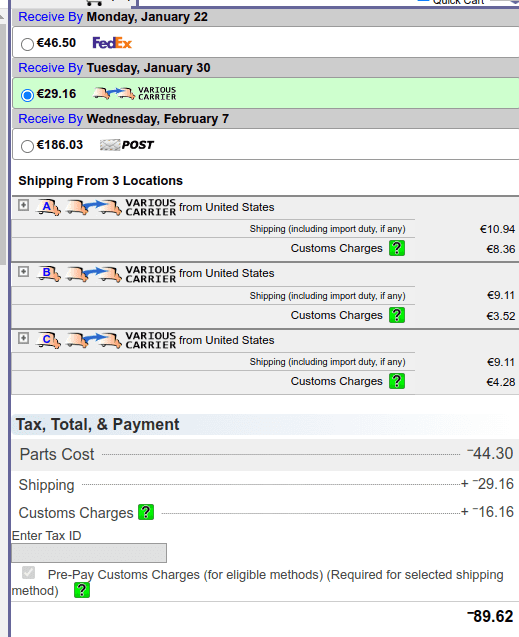Click the carrier trucks icon in shipment C row

(94, 340)
